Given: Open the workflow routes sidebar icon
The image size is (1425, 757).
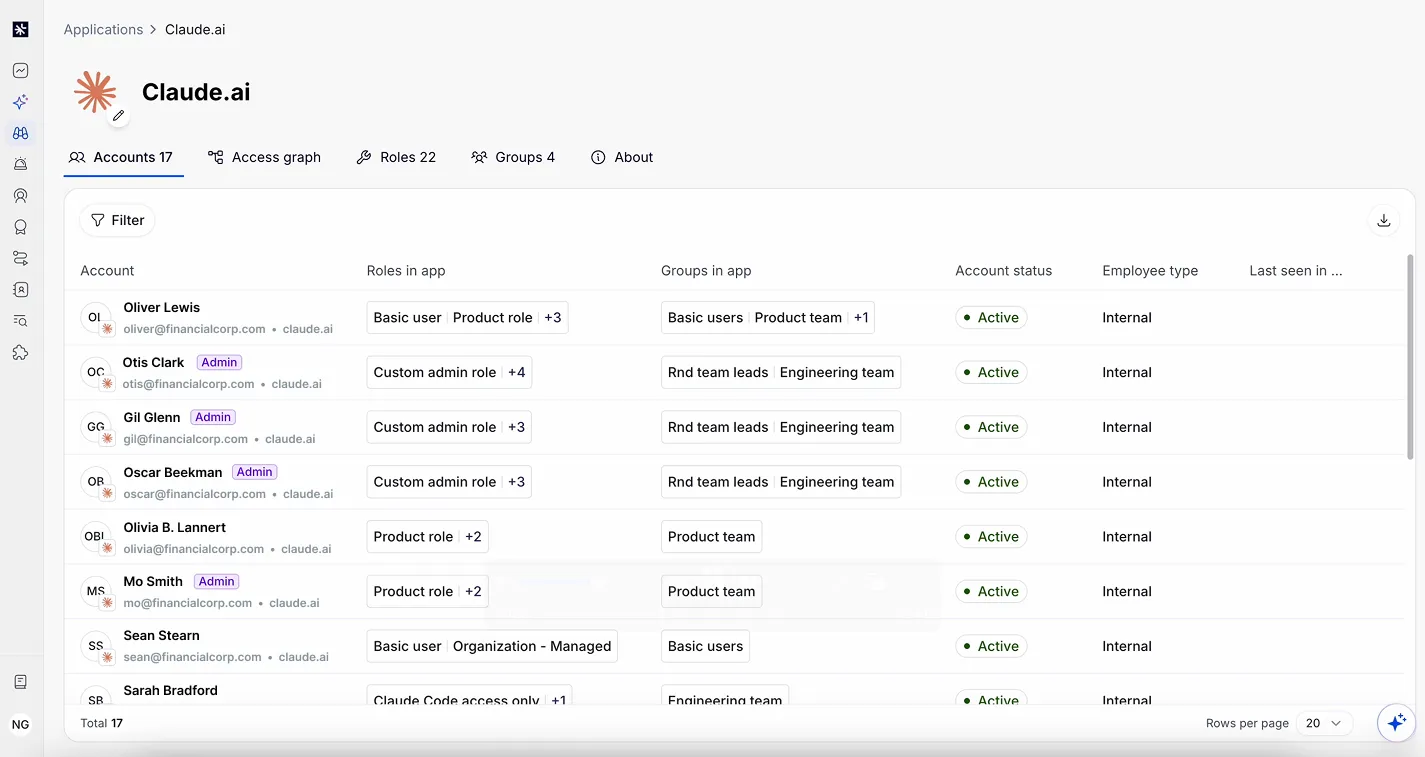Looking at the screenshot, I should tap(20, 258).
